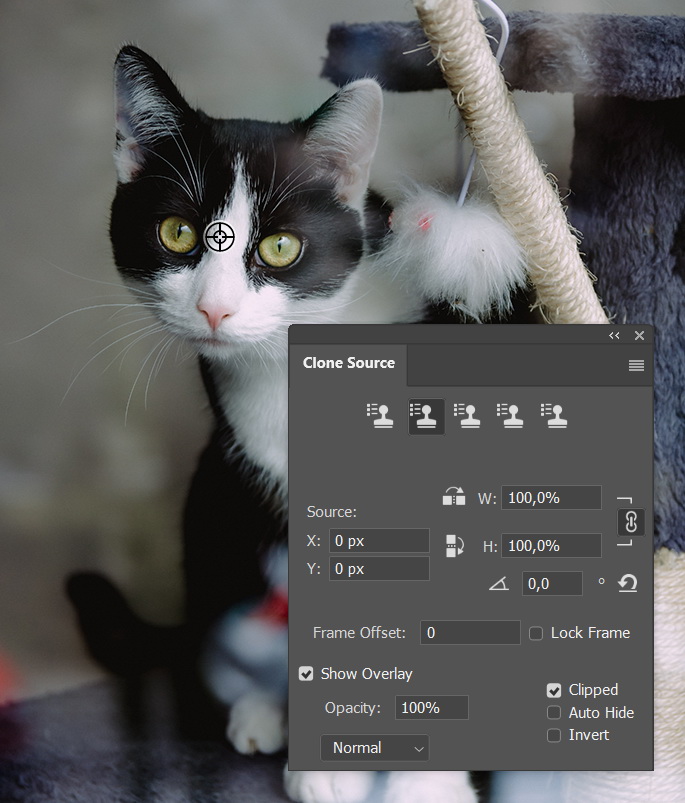Click the flip vertical icon
The height and width of the screenshot is (803, 685).
pos(454,545)
